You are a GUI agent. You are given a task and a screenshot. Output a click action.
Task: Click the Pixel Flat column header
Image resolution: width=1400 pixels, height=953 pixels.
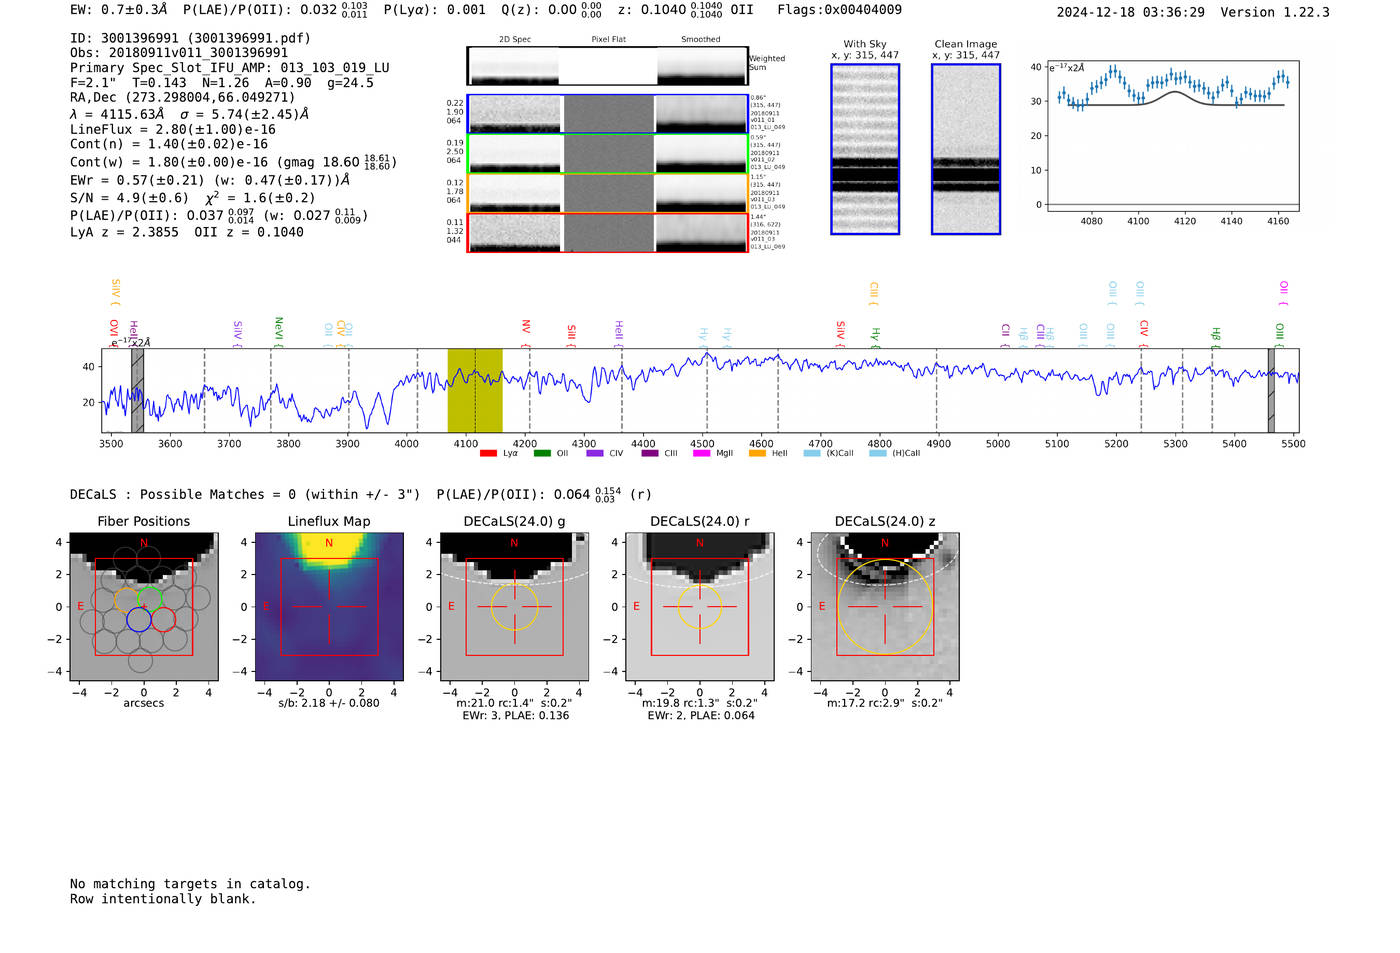point(609,40)
